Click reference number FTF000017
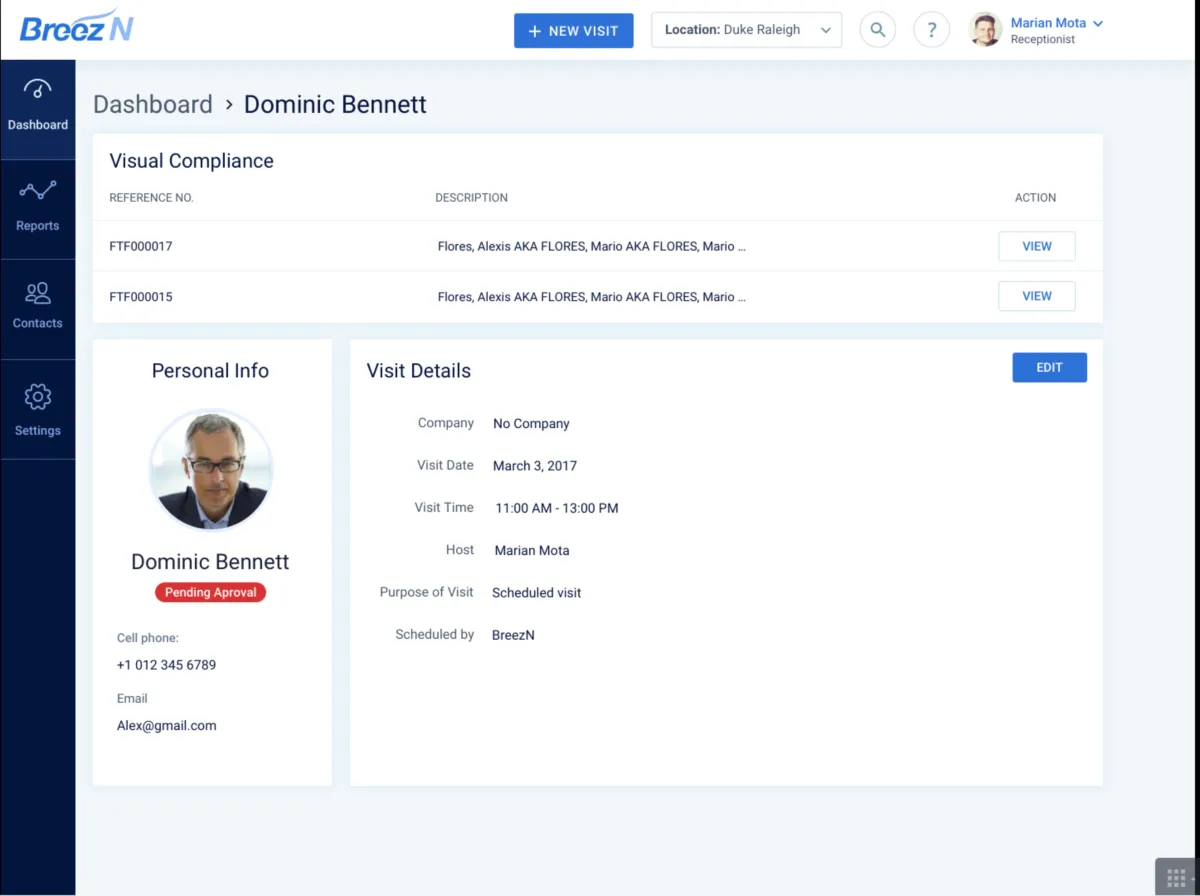Screen dimensions: 1200x896 click(x=141, y=246)
